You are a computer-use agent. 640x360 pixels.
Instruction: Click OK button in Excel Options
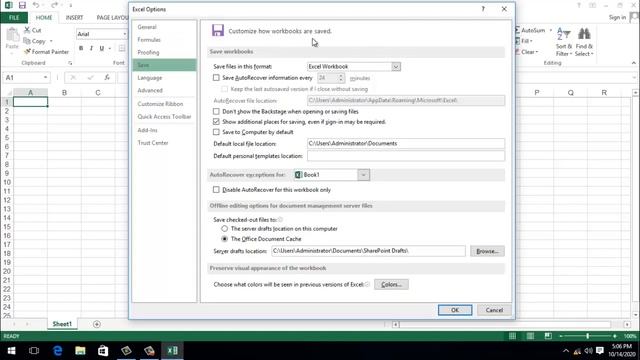(x=455, y=310)
